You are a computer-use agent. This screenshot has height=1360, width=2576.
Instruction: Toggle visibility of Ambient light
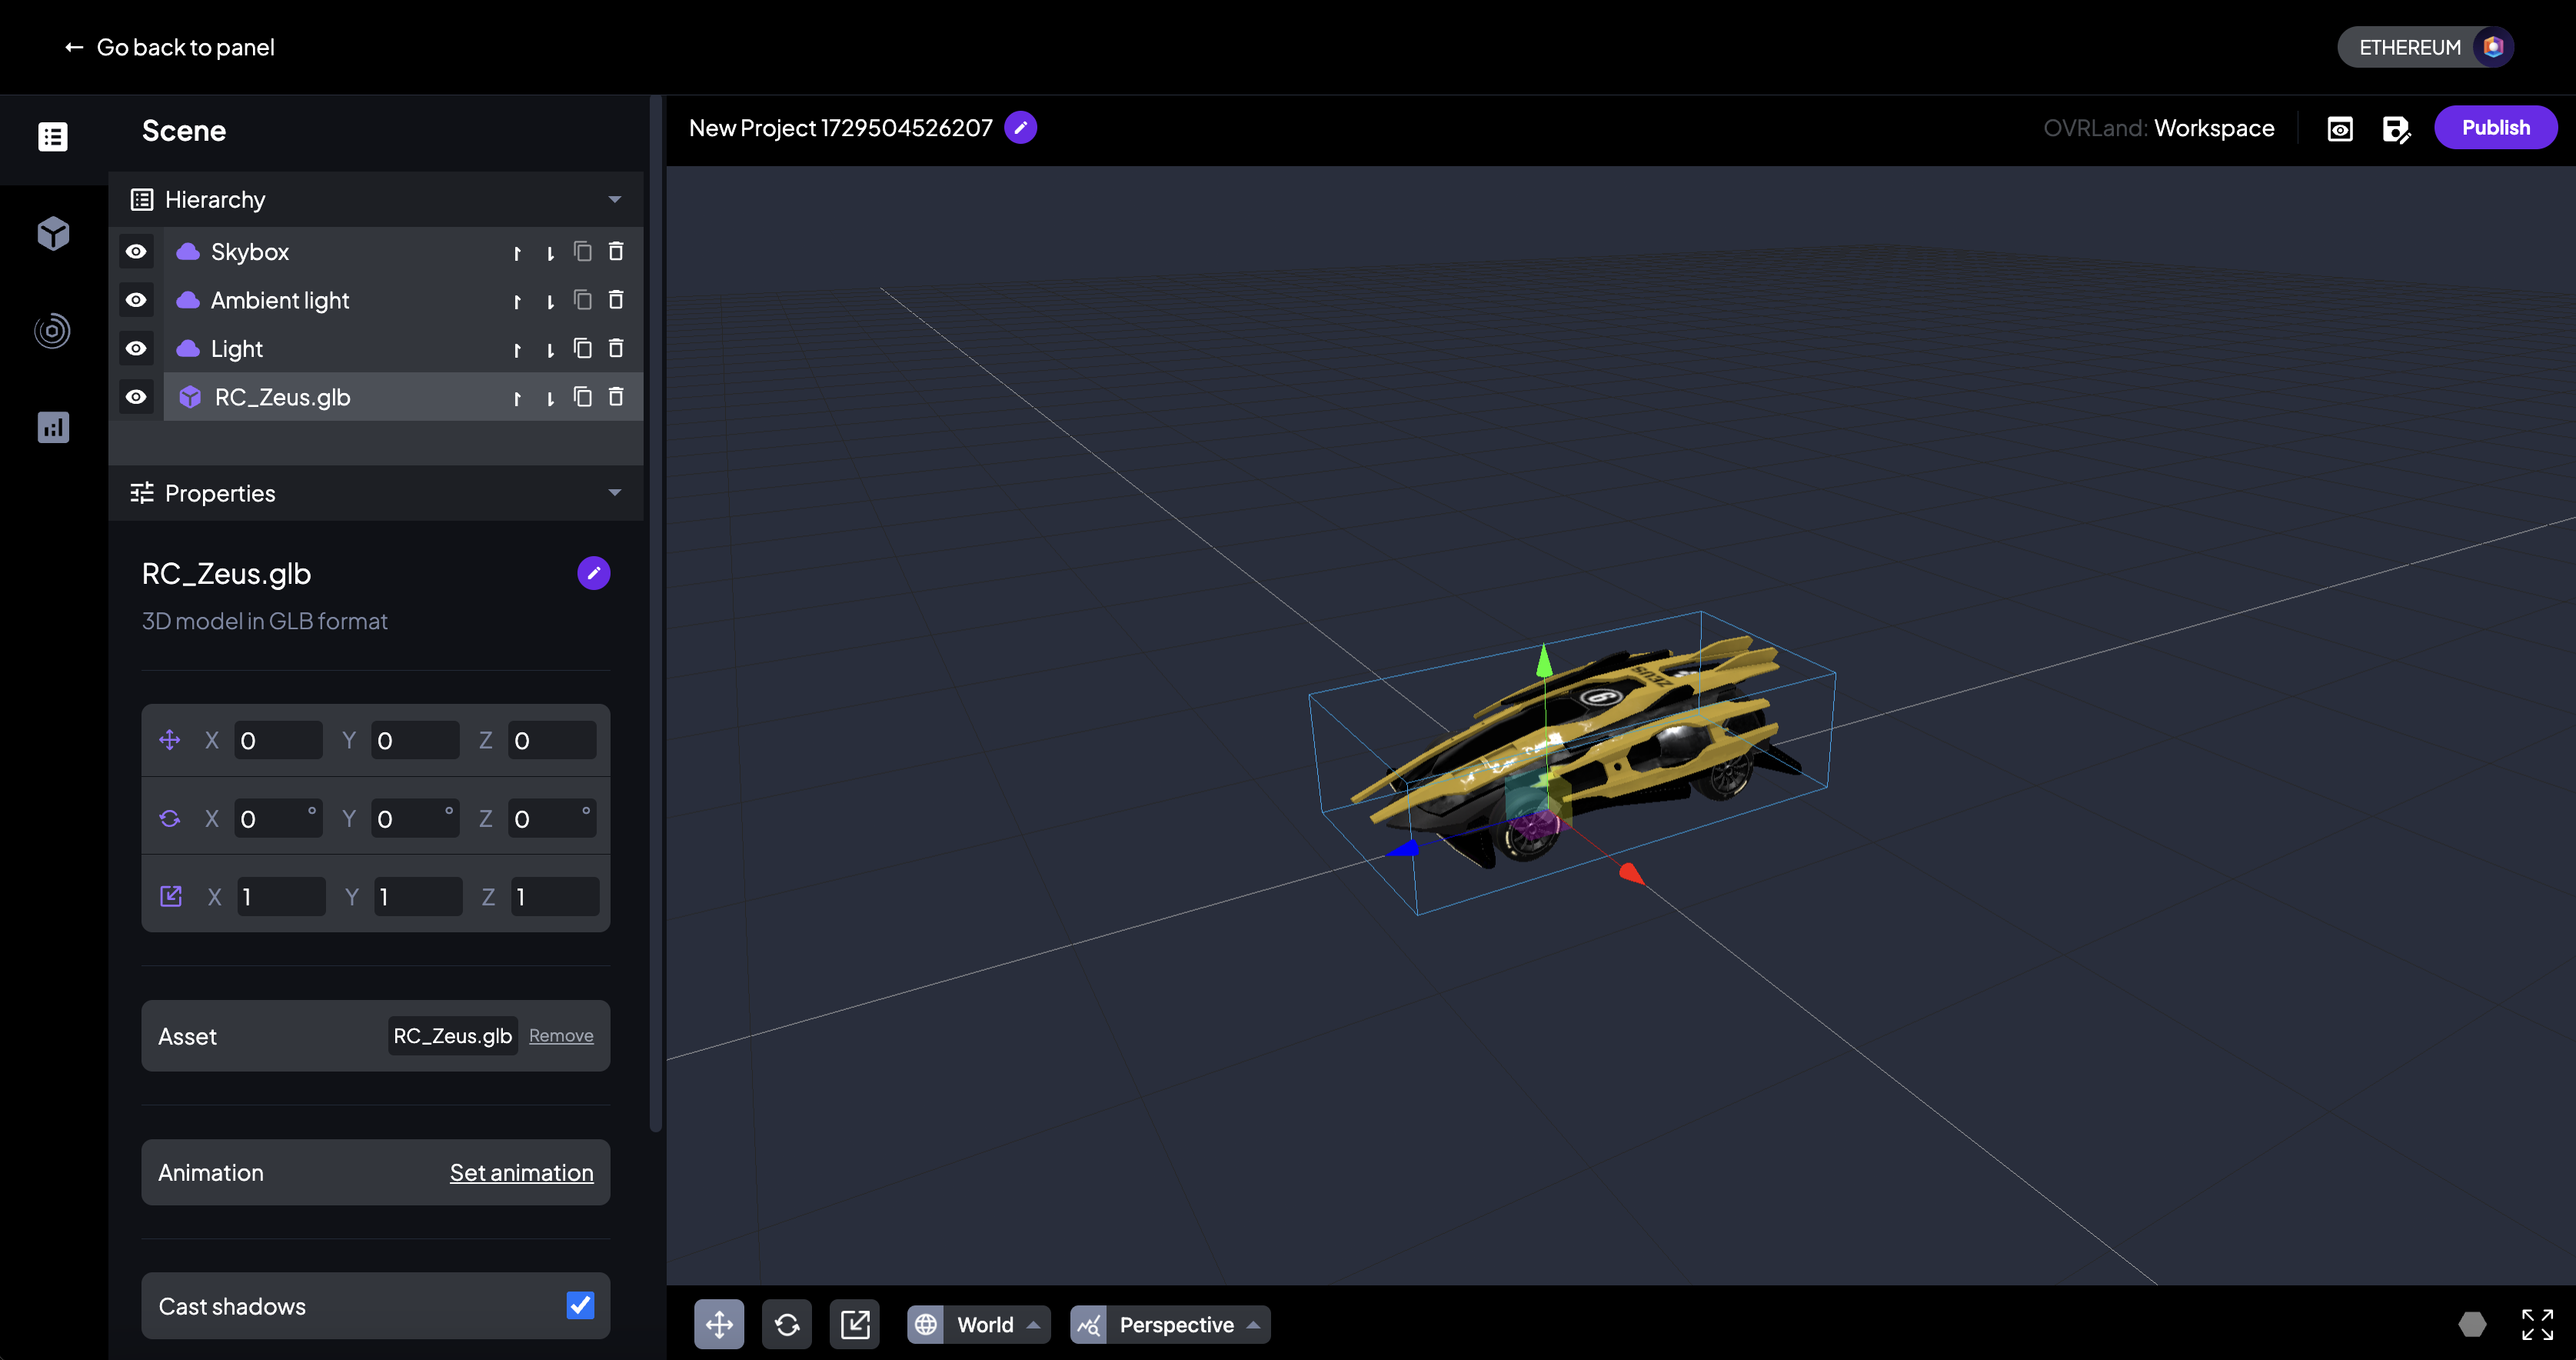pos(136,300)
